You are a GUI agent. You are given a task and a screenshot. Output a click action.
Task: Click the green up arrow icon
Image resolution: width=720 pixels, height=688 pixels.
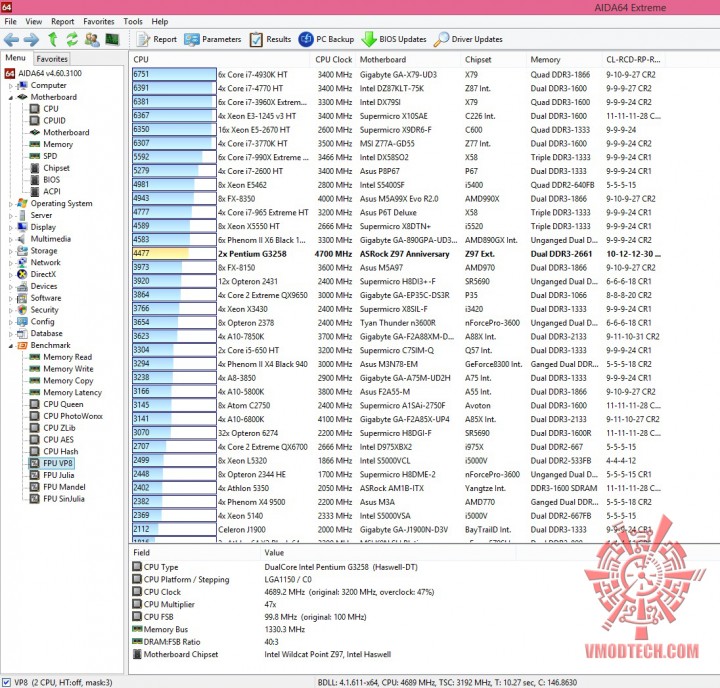(x=53, y=39)
